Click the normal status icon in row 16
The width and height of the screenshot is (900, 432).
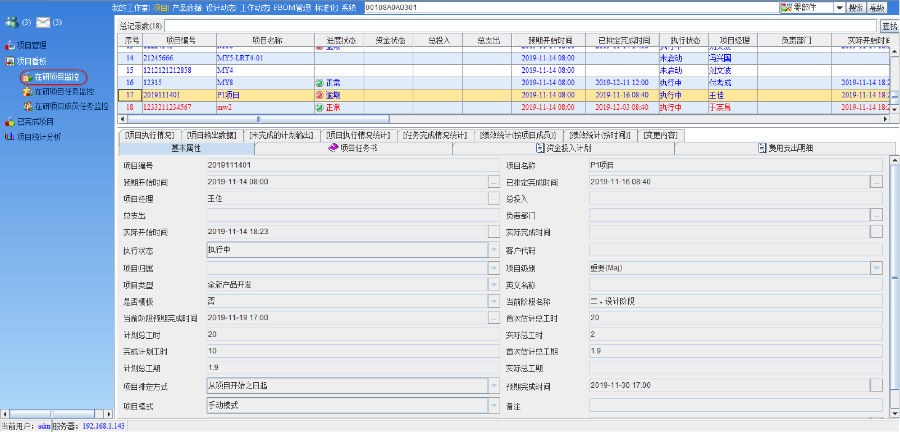tap(319, 82)
